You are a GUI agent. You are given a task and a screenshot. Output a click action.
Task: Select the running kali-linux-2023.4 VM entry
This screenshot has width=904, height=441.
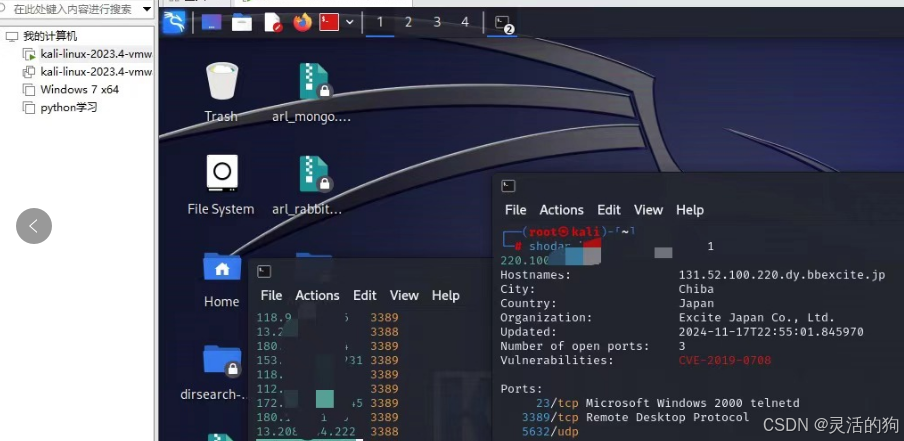point(88,54)
